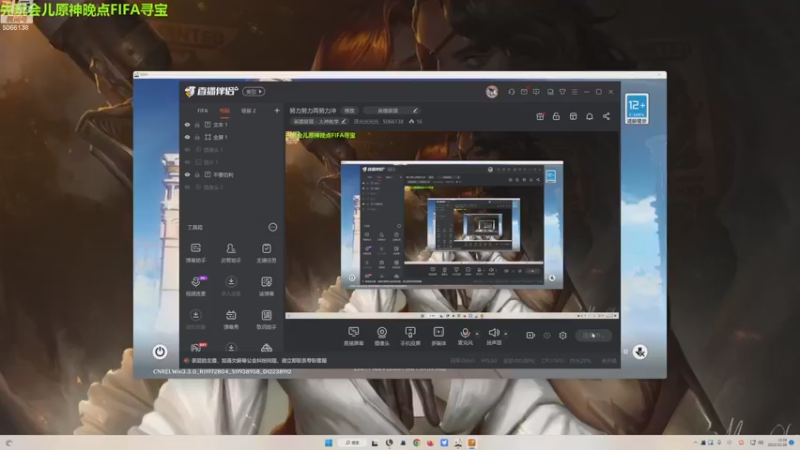This screenshot has width=800, height=450.
Task: Show the hidden 图片 1 layer
Action: (187, 162)
